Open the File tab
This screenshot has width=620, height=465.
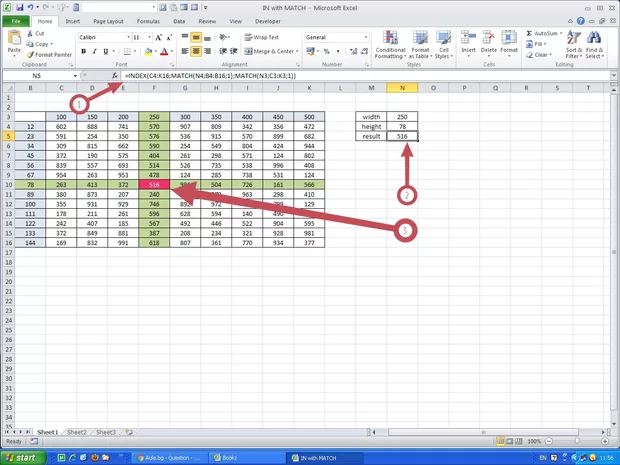[16, 21]
